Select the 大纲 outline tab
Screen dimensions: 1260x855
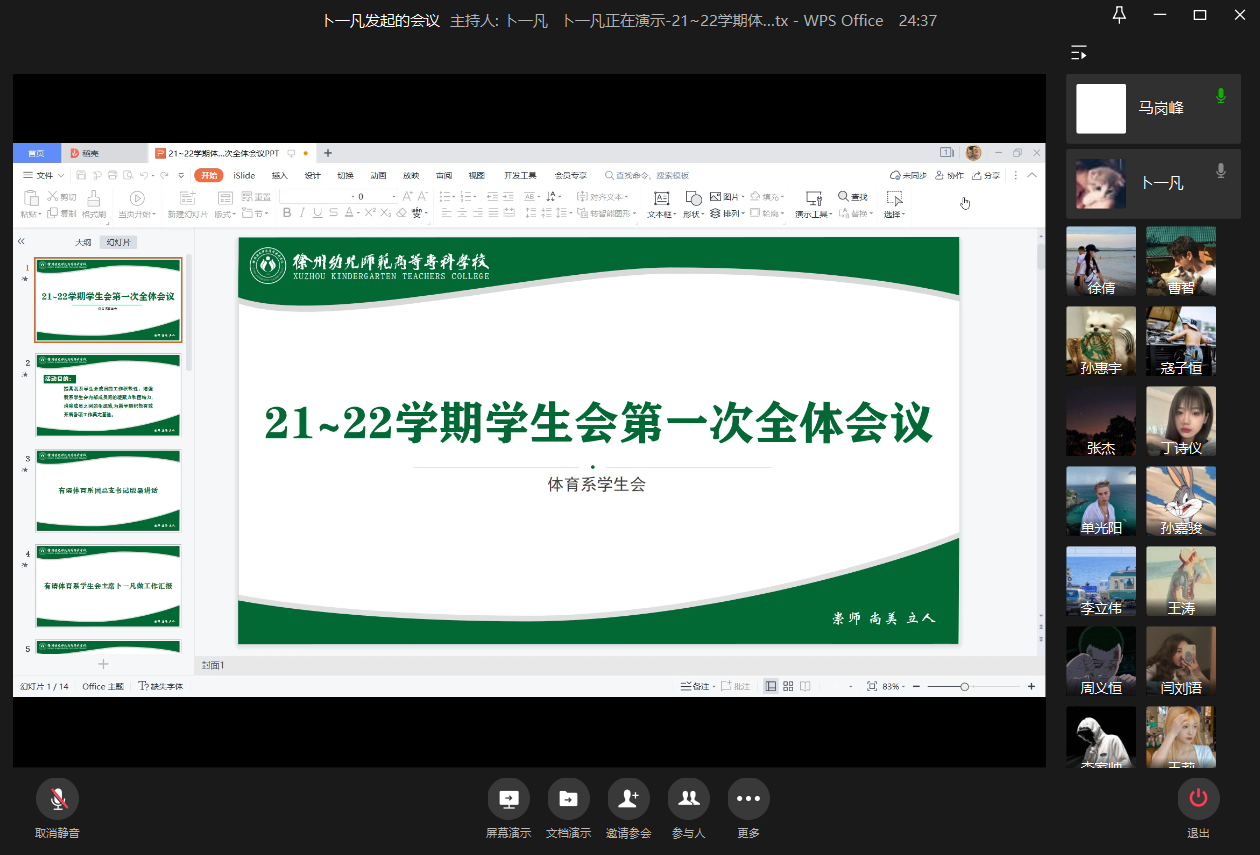(x=83, y=242)
